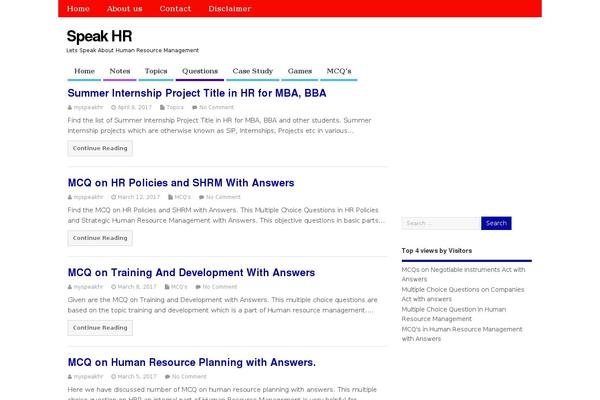Open No Comment link on Summer Internship post

point(216,108)
